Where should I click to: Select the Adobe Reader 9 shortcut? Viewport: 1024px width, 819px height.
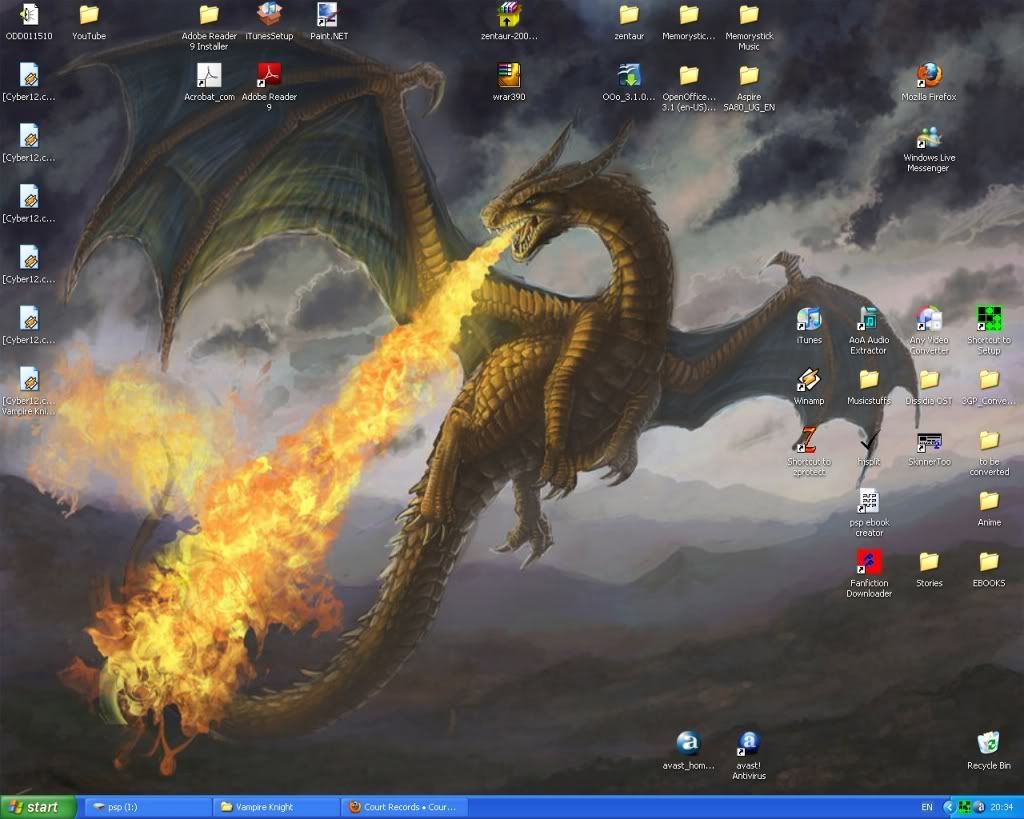click(269, 76)
